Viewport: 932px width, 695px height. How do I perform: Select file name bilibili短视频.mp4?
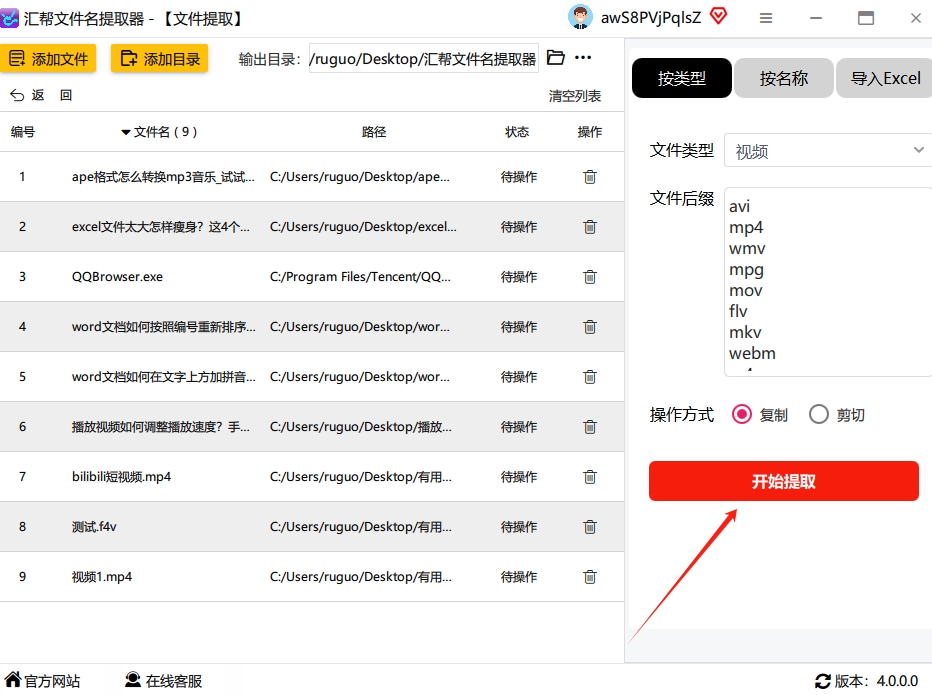[x=121, y=476]
